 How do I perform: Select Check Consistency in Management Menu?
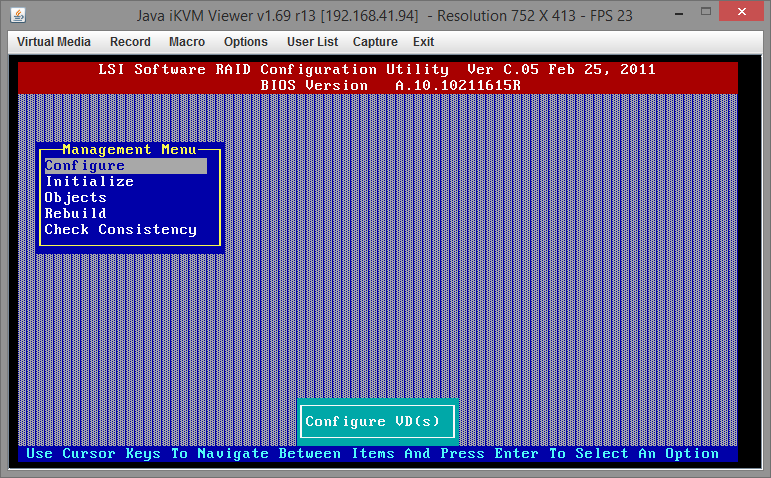coord(120,230)
